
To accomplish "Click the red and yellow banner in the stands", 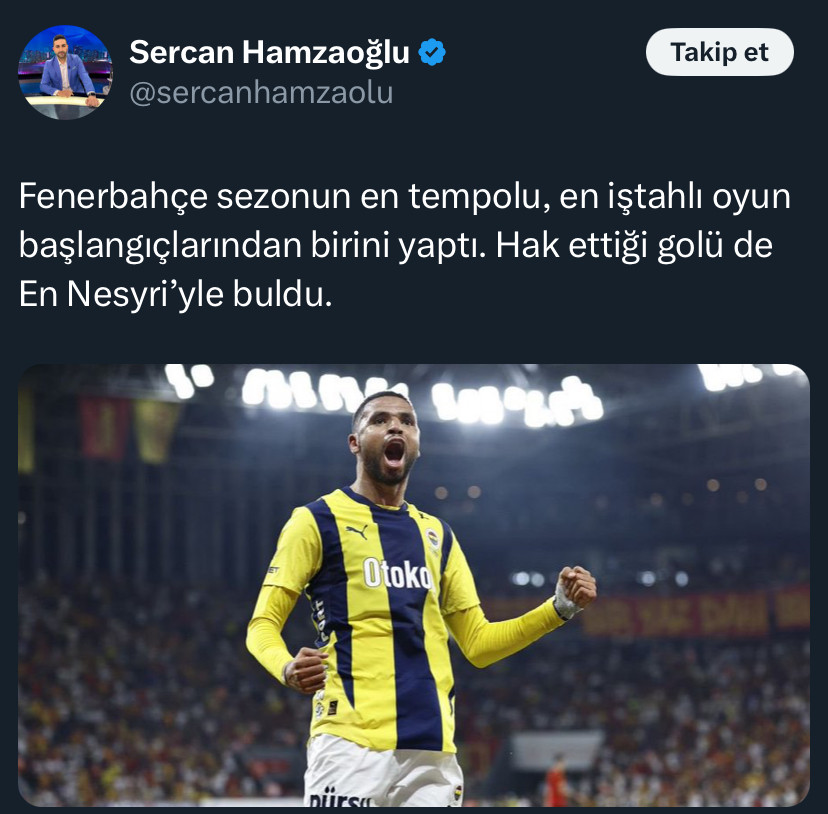I will pyautogui.click(x=696, y=614).
